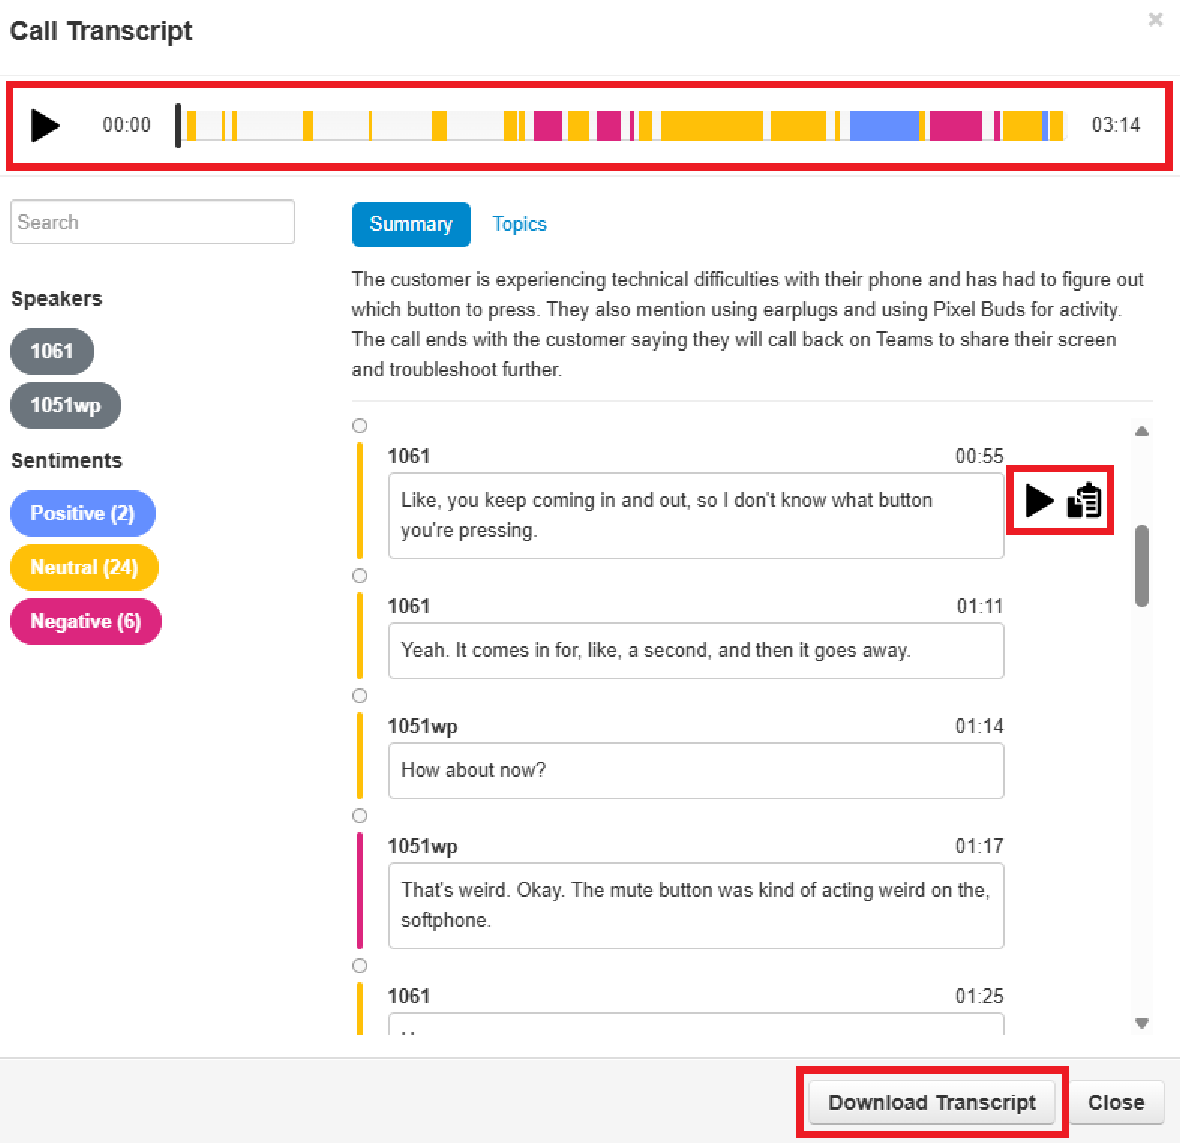Copy the 00:55 transcript text via clipboard icon
The width and height of the screenshot is (1180, 1143).
pos(1084,500)
